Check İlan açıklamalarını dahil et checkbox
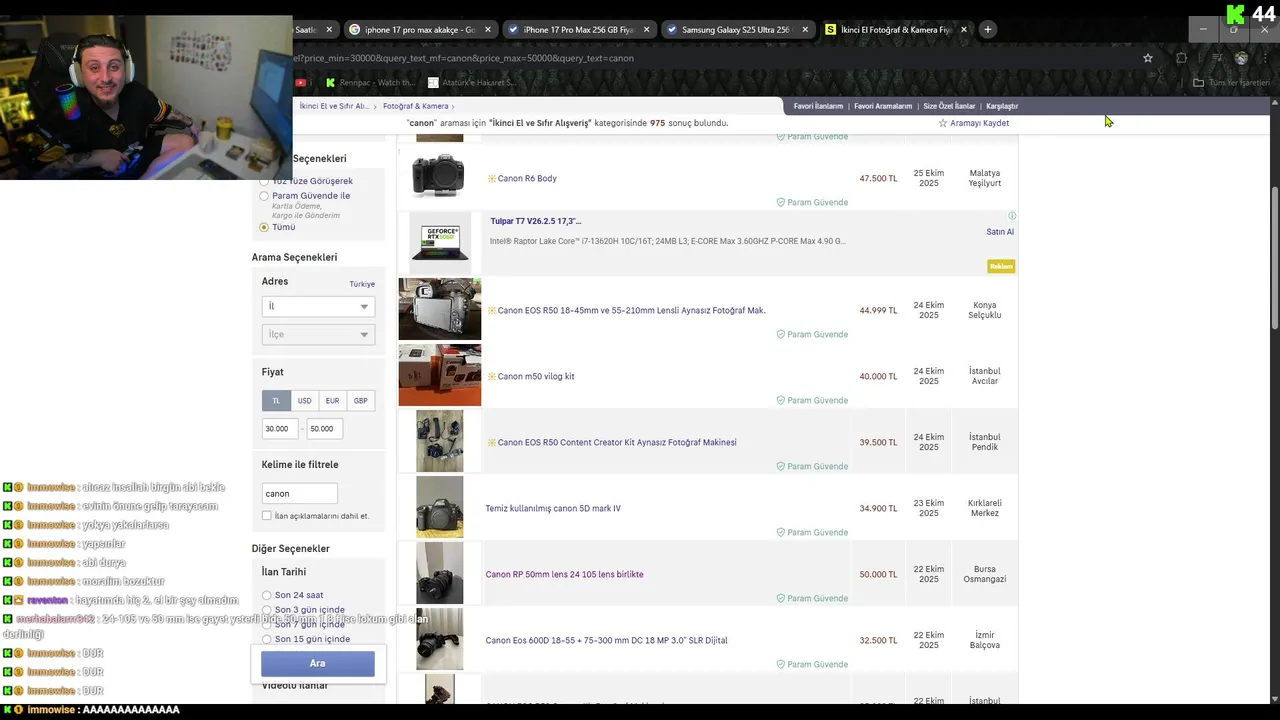The image size is (1280, 720). tap(266, 516)
